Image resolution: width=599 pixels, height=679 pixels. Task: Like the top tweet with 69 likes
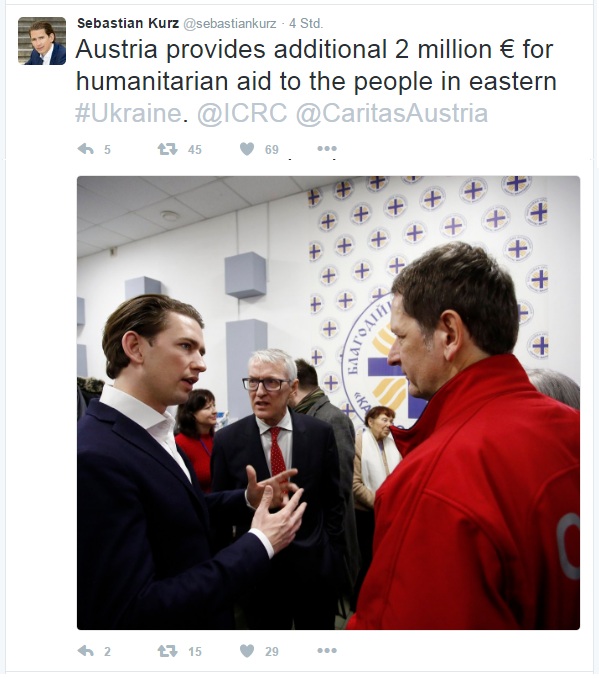[247, 149]
